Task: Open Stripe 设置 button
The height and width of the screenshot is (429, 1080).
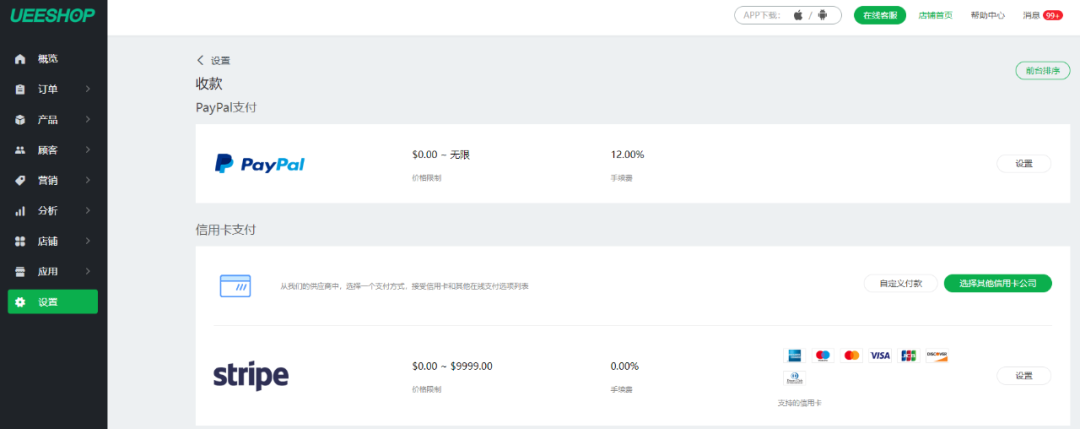Action: tap(1024, 376)
